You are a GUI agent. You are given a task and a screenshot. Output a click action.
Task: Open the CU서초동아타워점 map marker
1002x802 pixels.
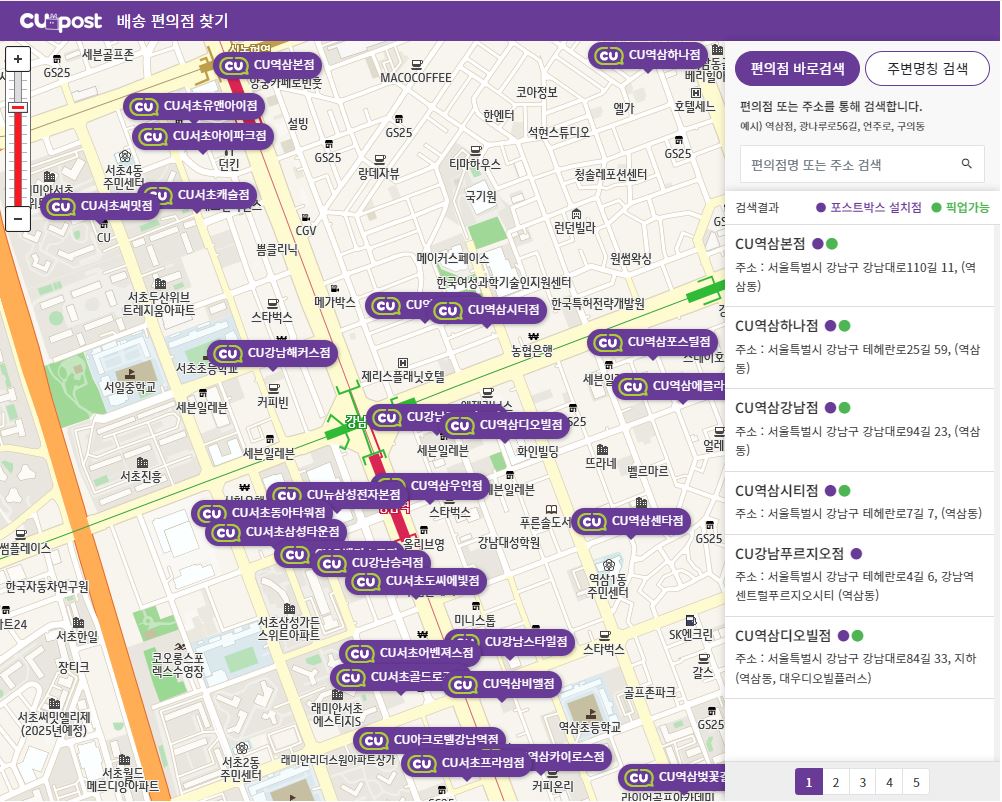[262, 513]
